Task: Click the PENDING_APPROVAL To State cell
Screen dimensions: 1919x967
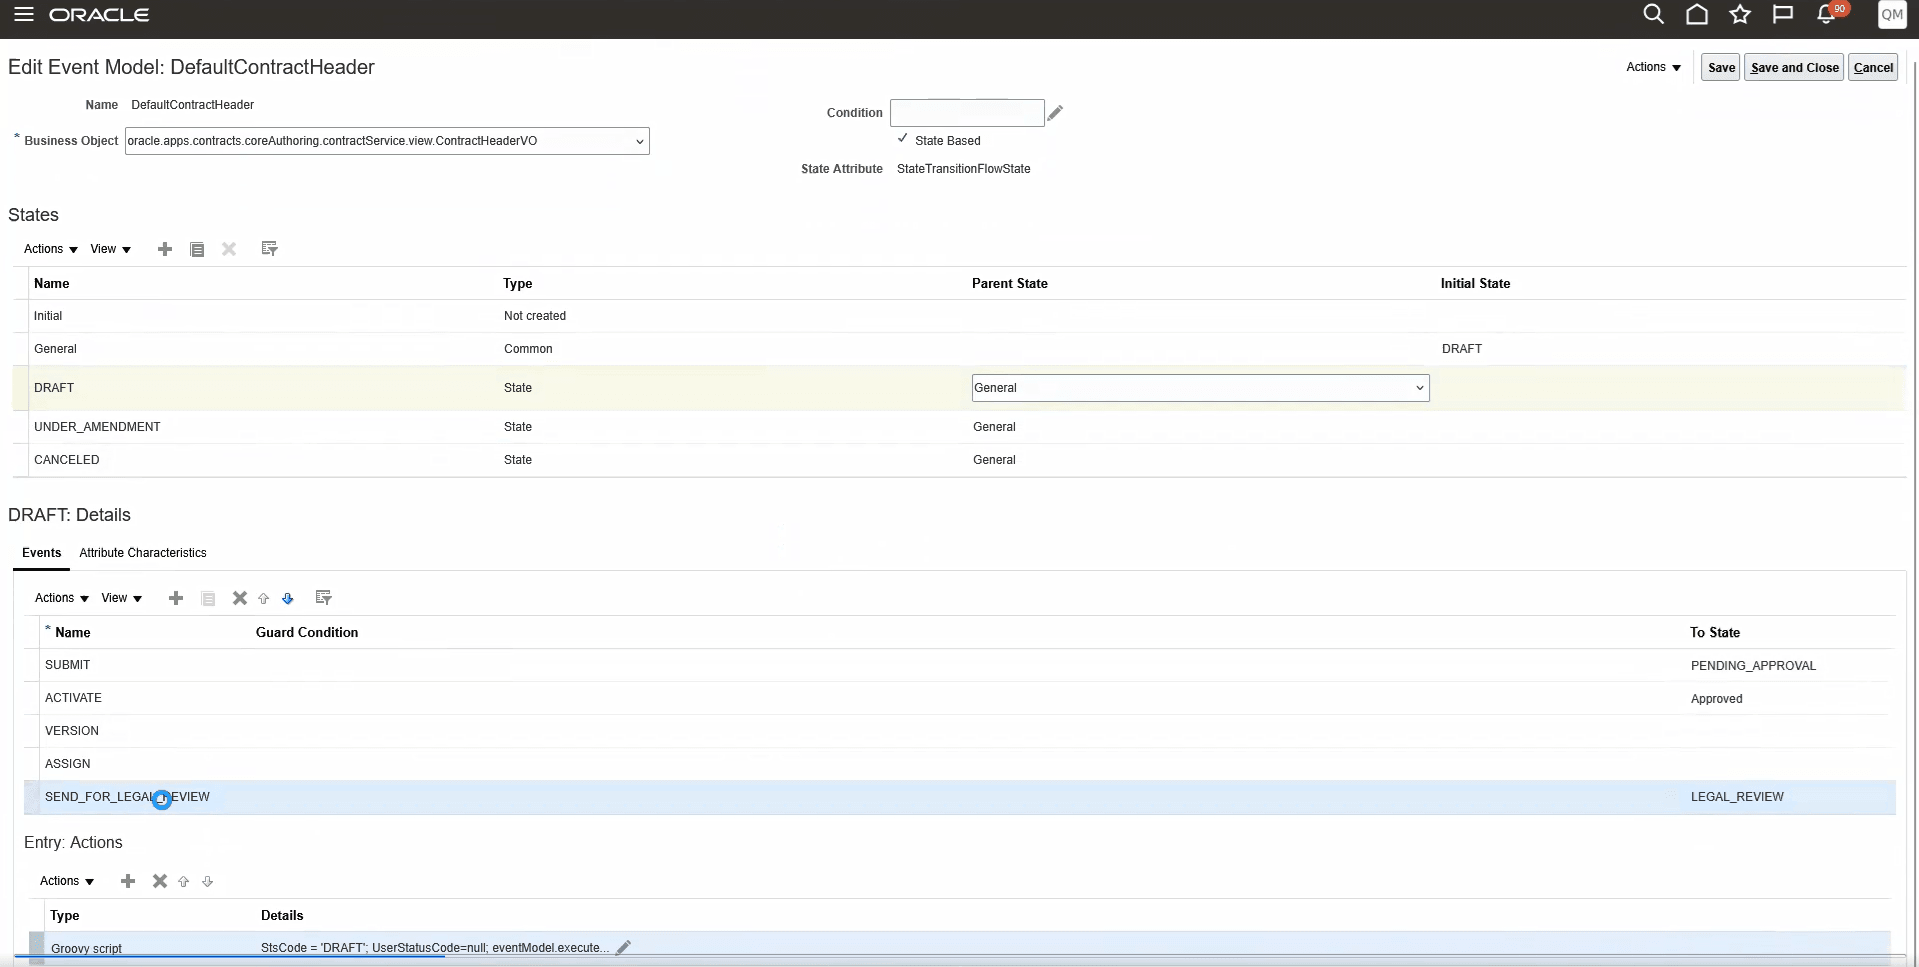Action: (1753, 666)
